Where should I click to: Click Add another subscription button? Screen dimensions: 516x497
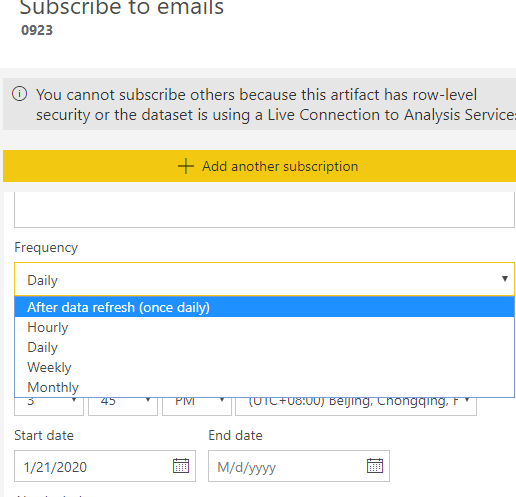tap(259, 166)
